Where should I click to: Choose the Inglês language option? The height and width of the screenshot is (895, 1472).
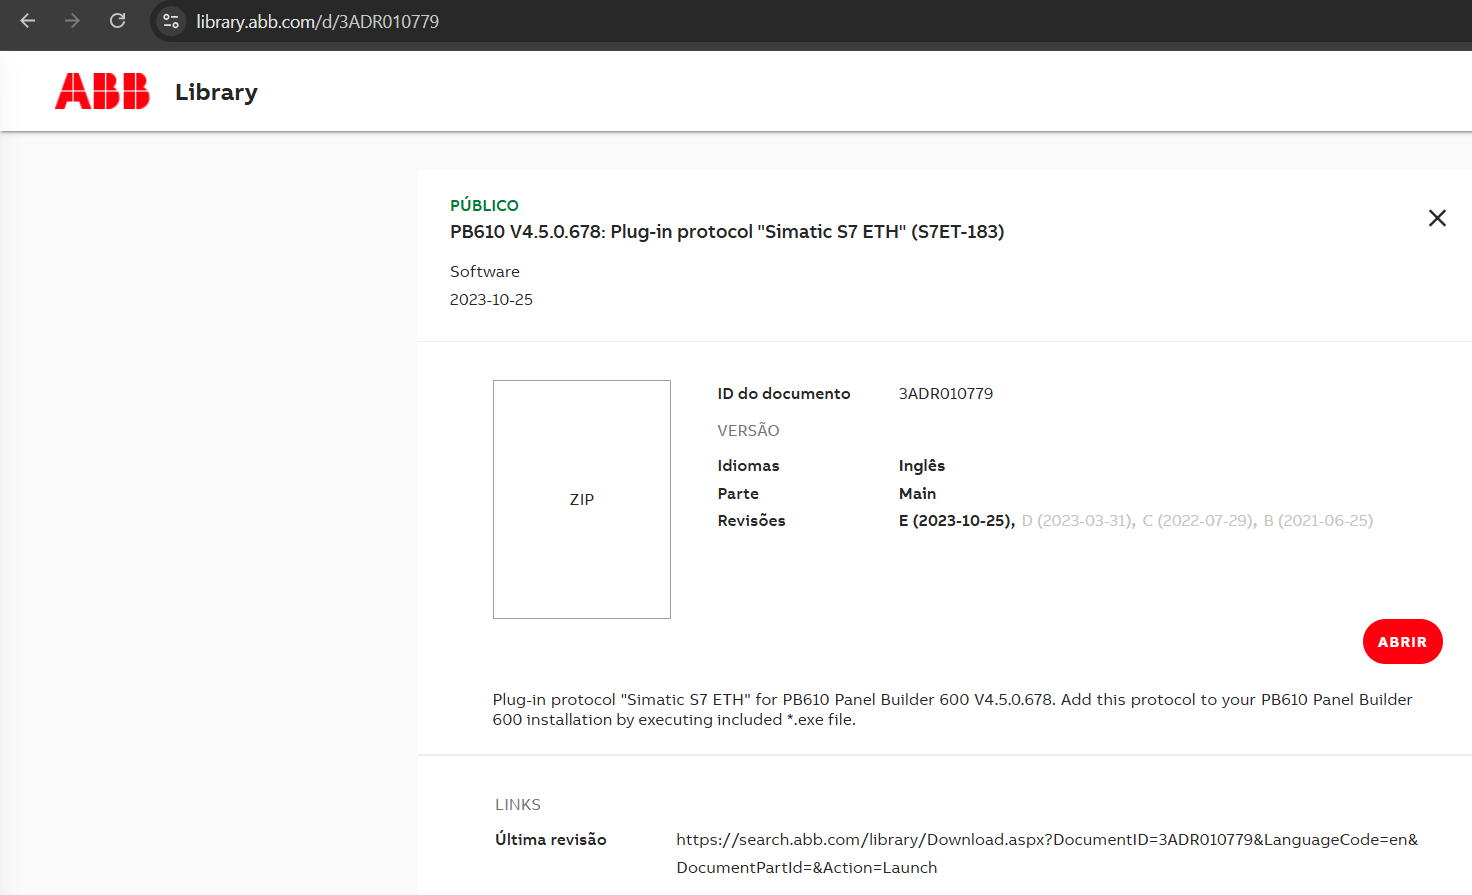coord(921,466)
